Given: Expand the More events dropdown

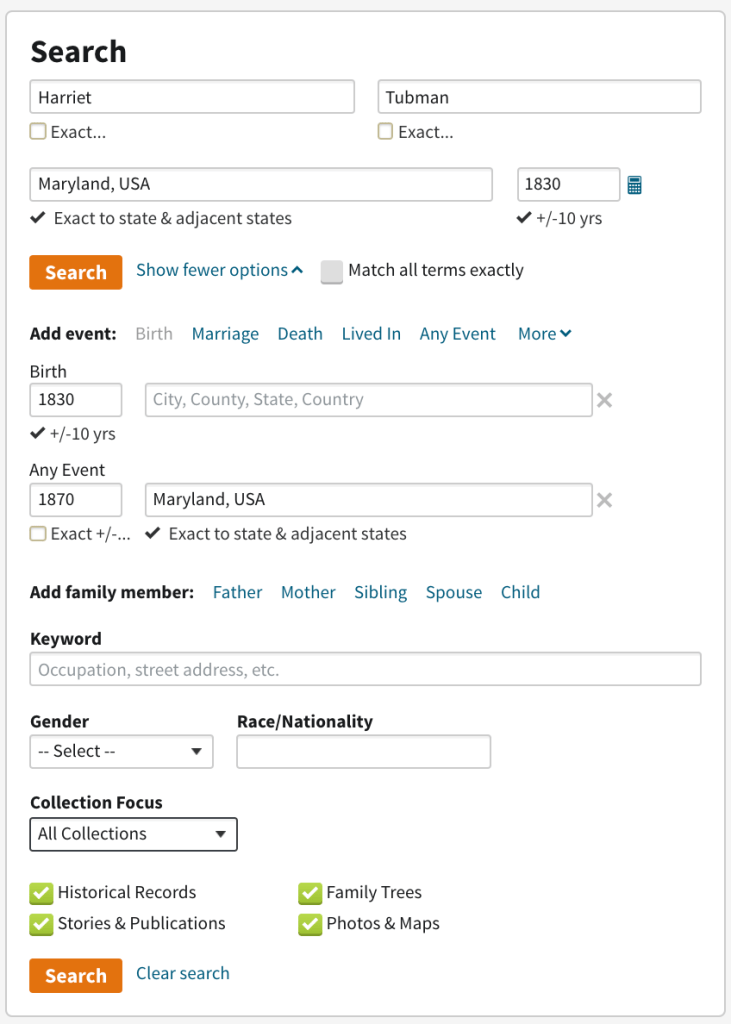Looking at the screenshot, I should tap(544, 334).
